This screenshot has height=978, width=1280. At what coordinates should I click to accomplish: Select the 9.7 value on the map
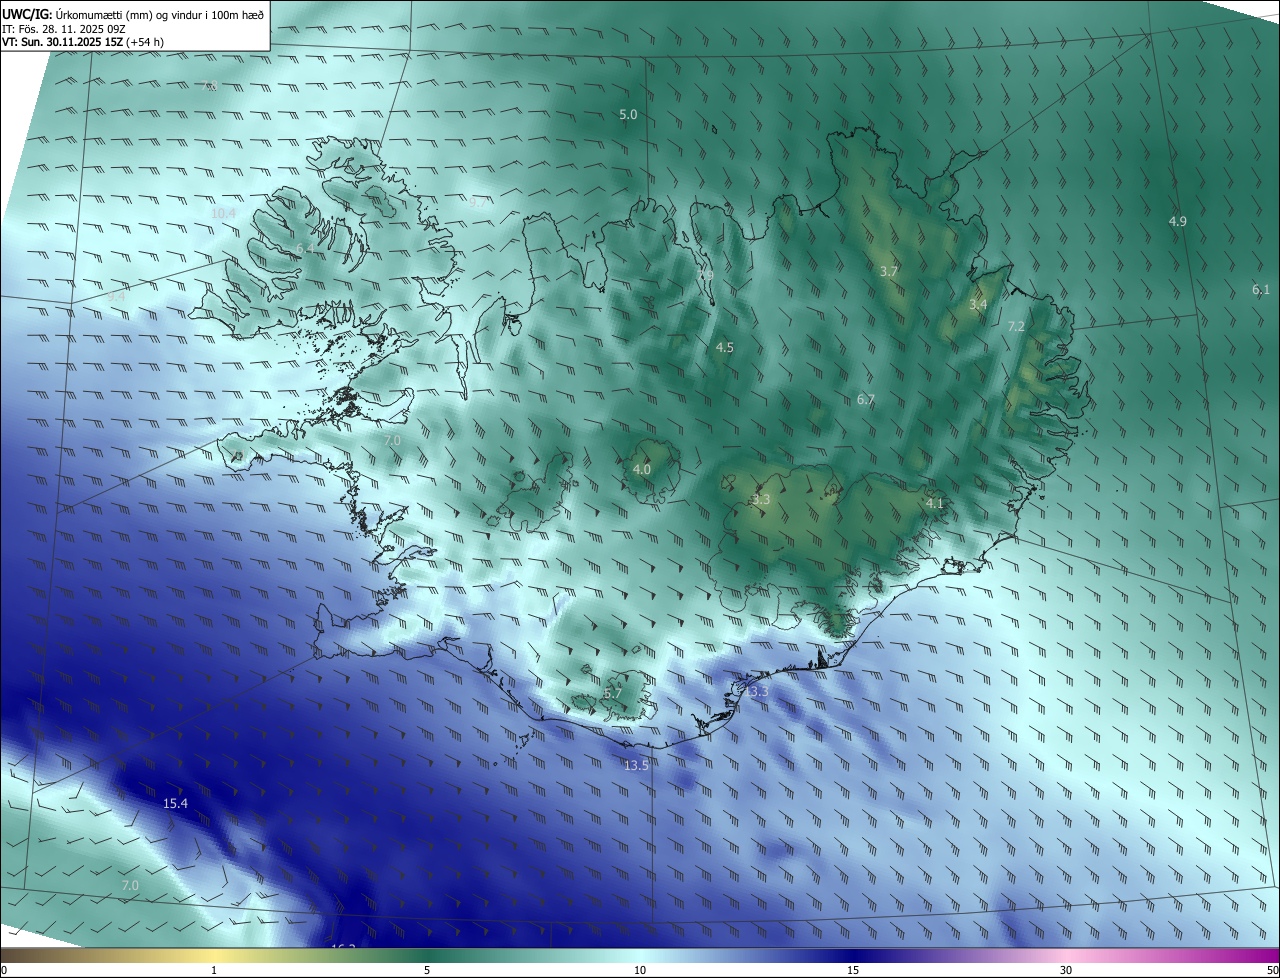point(479,202)
